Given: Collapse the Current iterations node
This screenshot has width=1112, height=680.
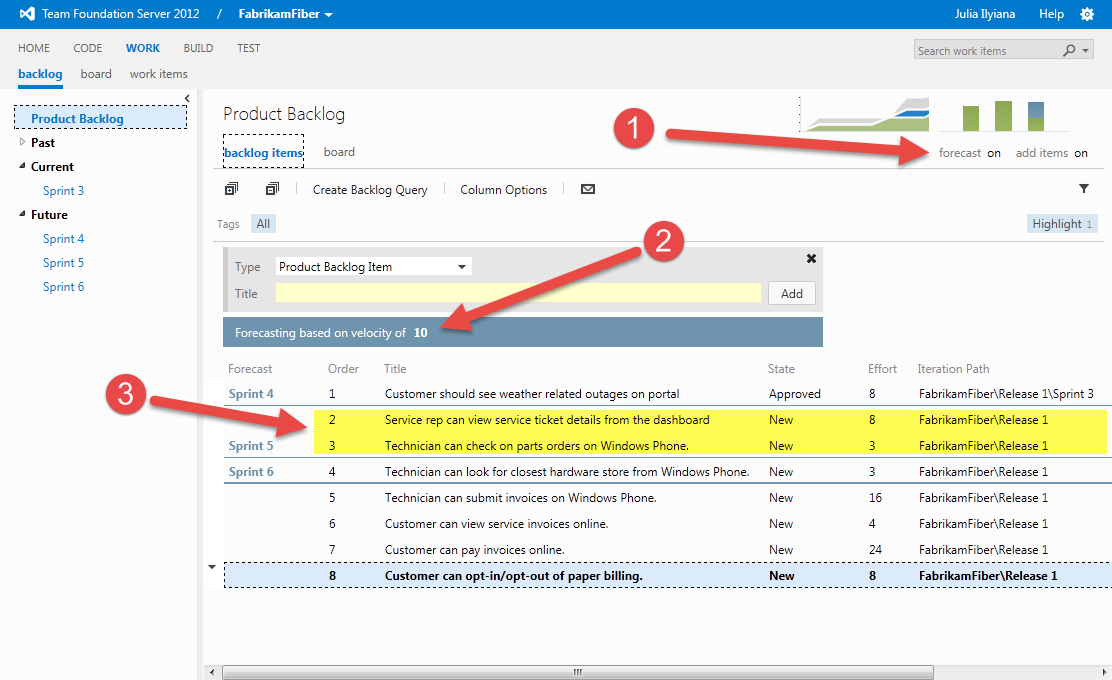Looking at the screenshot, I should pos(22,166).
